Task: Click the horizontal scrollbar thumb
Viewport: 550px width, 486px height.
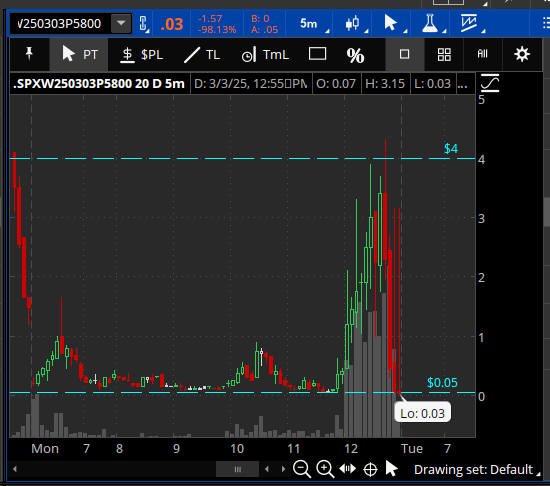Action: point(237,469)
